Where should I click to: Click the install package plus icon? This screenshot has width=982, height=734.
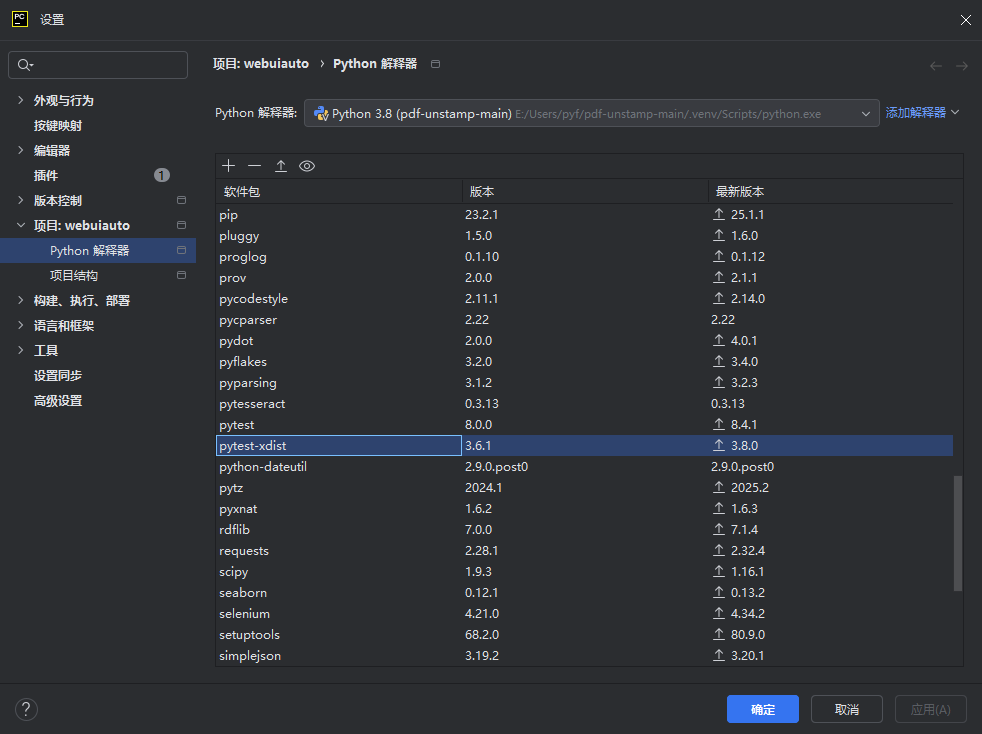(229, 166)
